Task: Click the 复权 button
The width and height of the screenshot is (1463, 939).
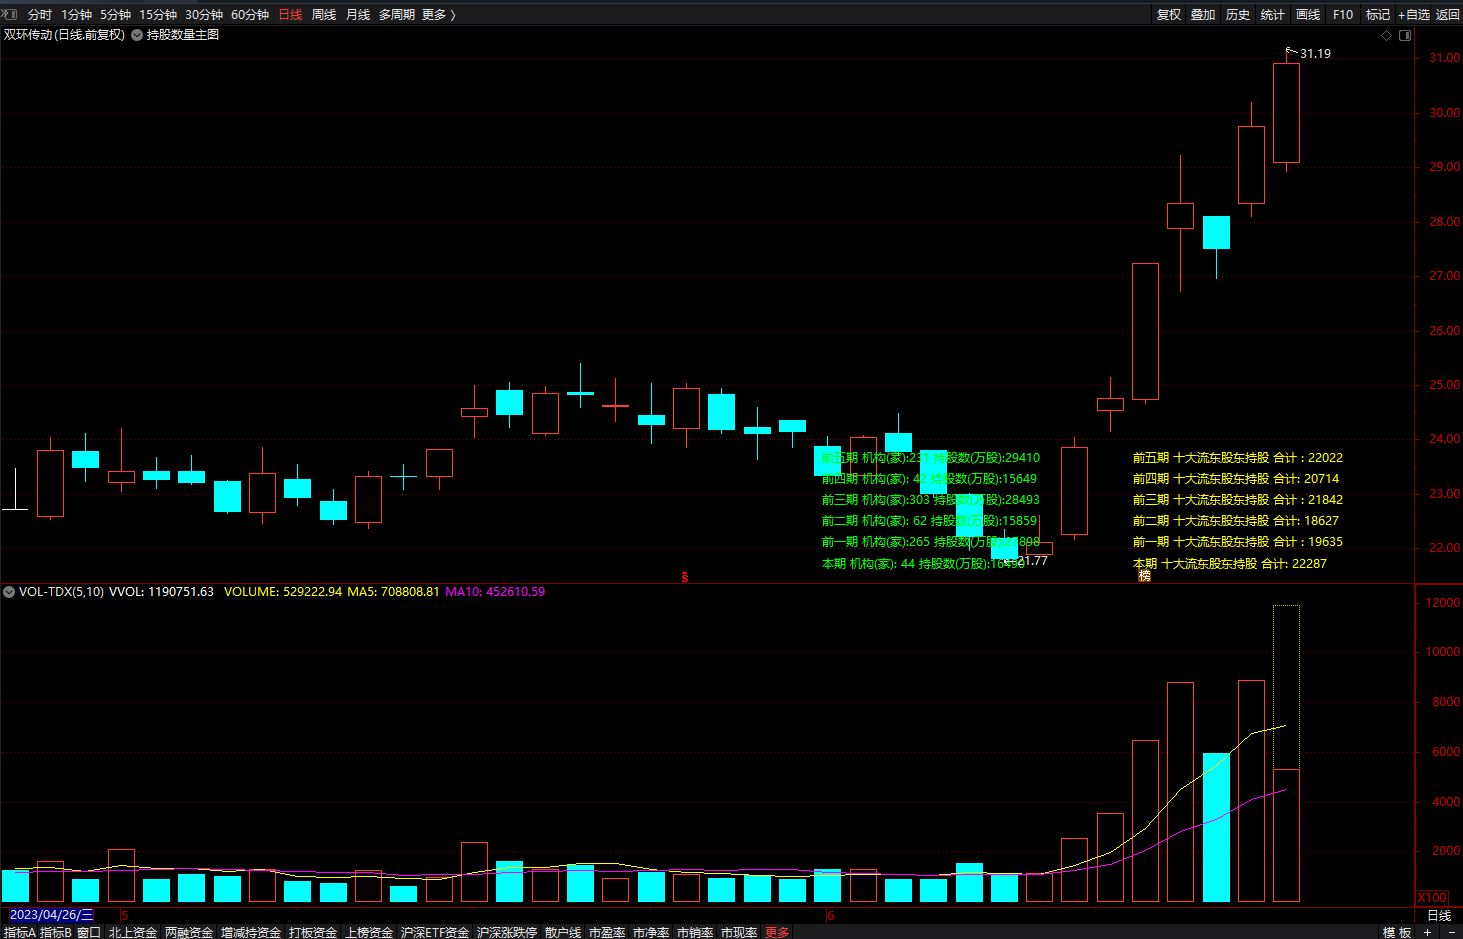Action: pyautogui.click(x=1169, y=15)
